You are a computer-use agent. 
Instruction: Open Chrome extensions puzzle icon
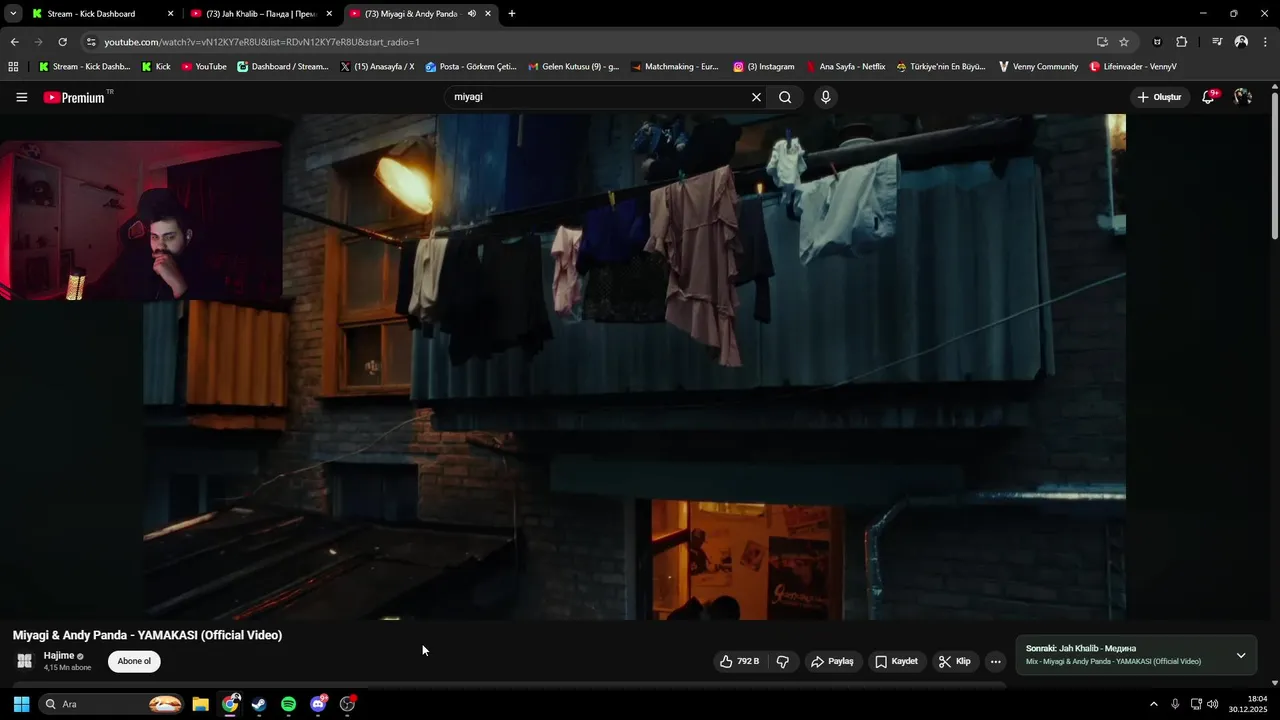tap(1182, 42)
